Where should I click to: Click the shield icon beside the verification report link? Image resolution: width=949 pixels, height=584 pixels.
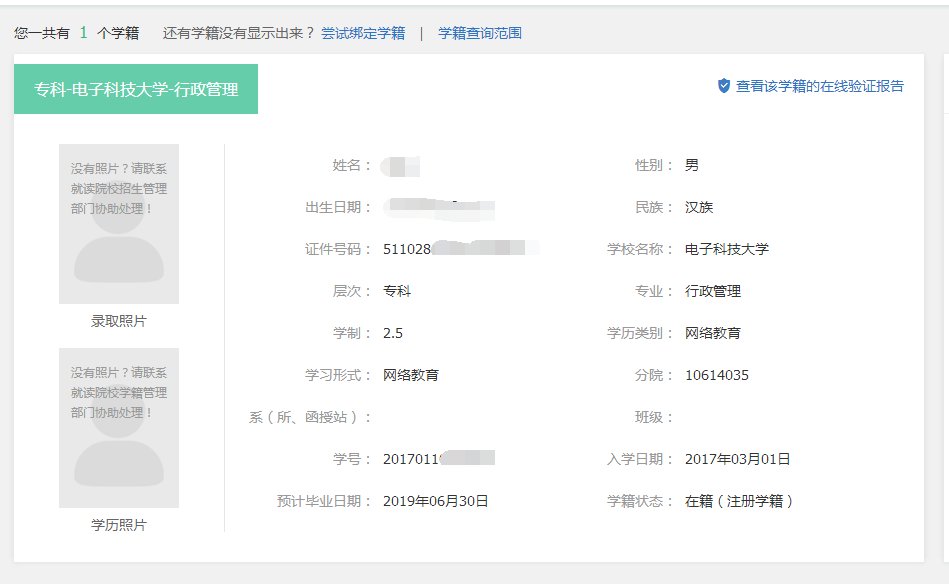point(724,86)
